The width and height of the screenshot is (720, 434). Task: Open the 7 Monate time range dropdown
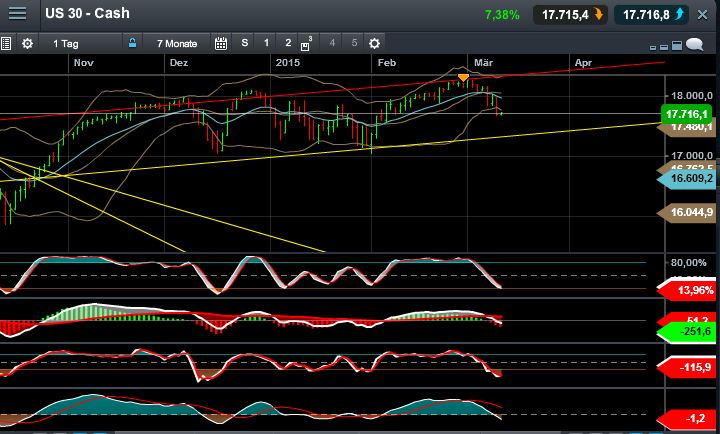[x=177, y=44]
